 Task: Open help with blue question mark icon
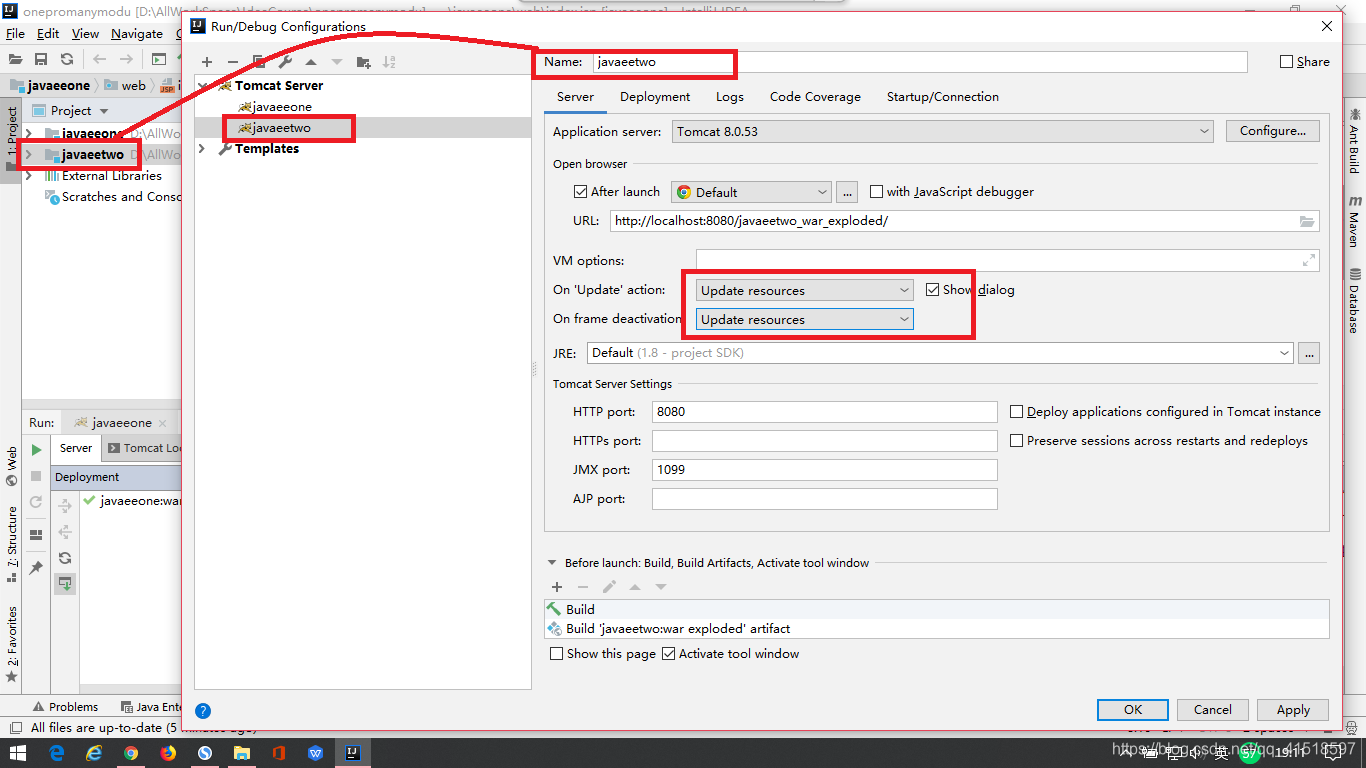click(203, 711)
